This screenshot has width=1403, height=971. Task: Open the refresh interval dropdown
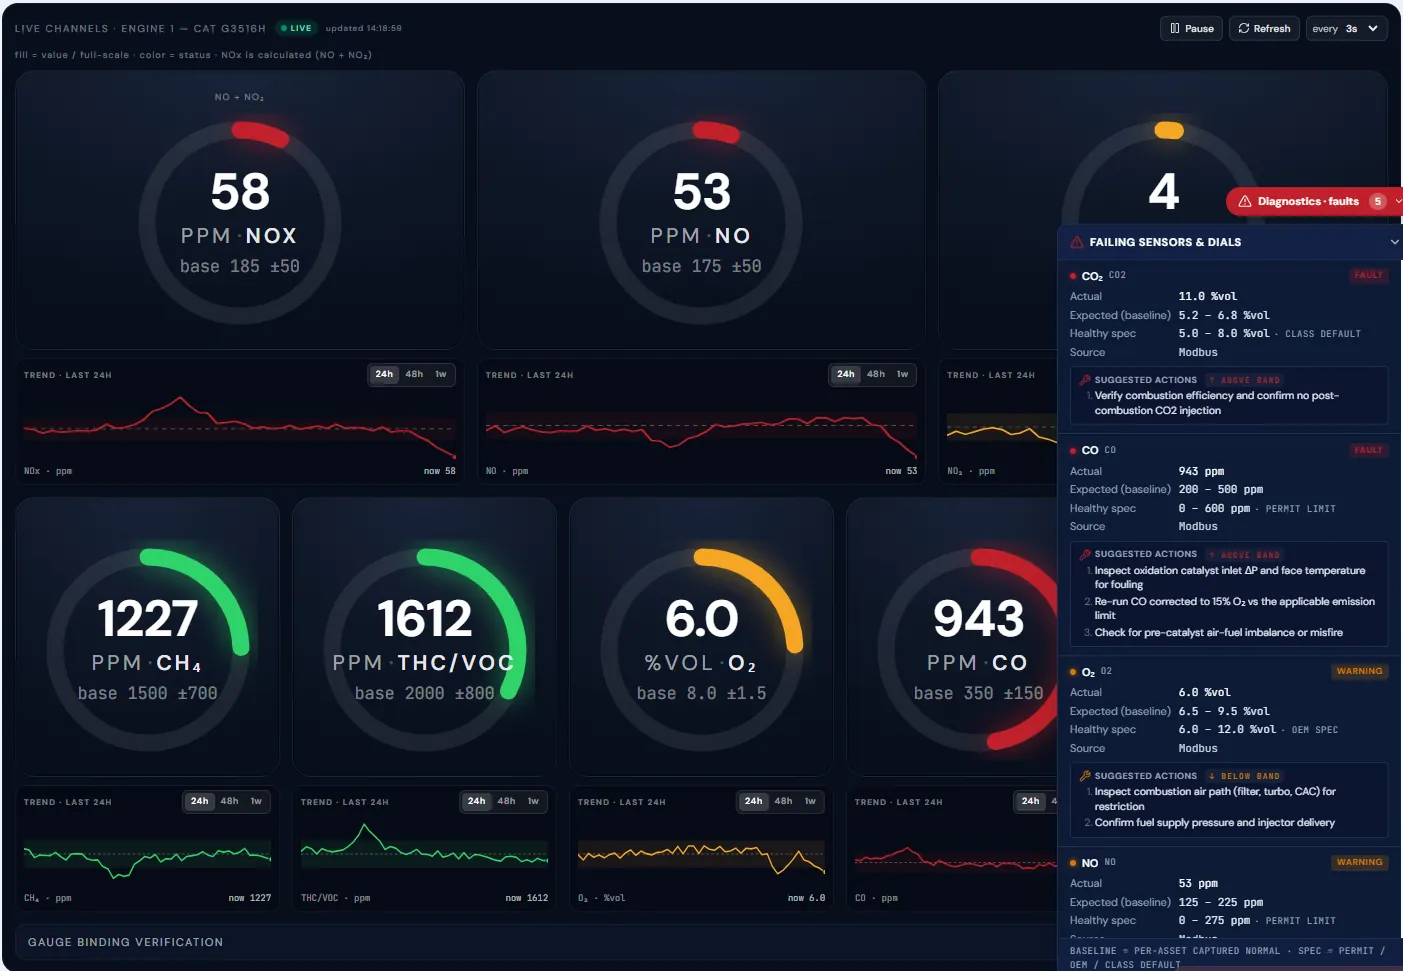pos(1346,29)
